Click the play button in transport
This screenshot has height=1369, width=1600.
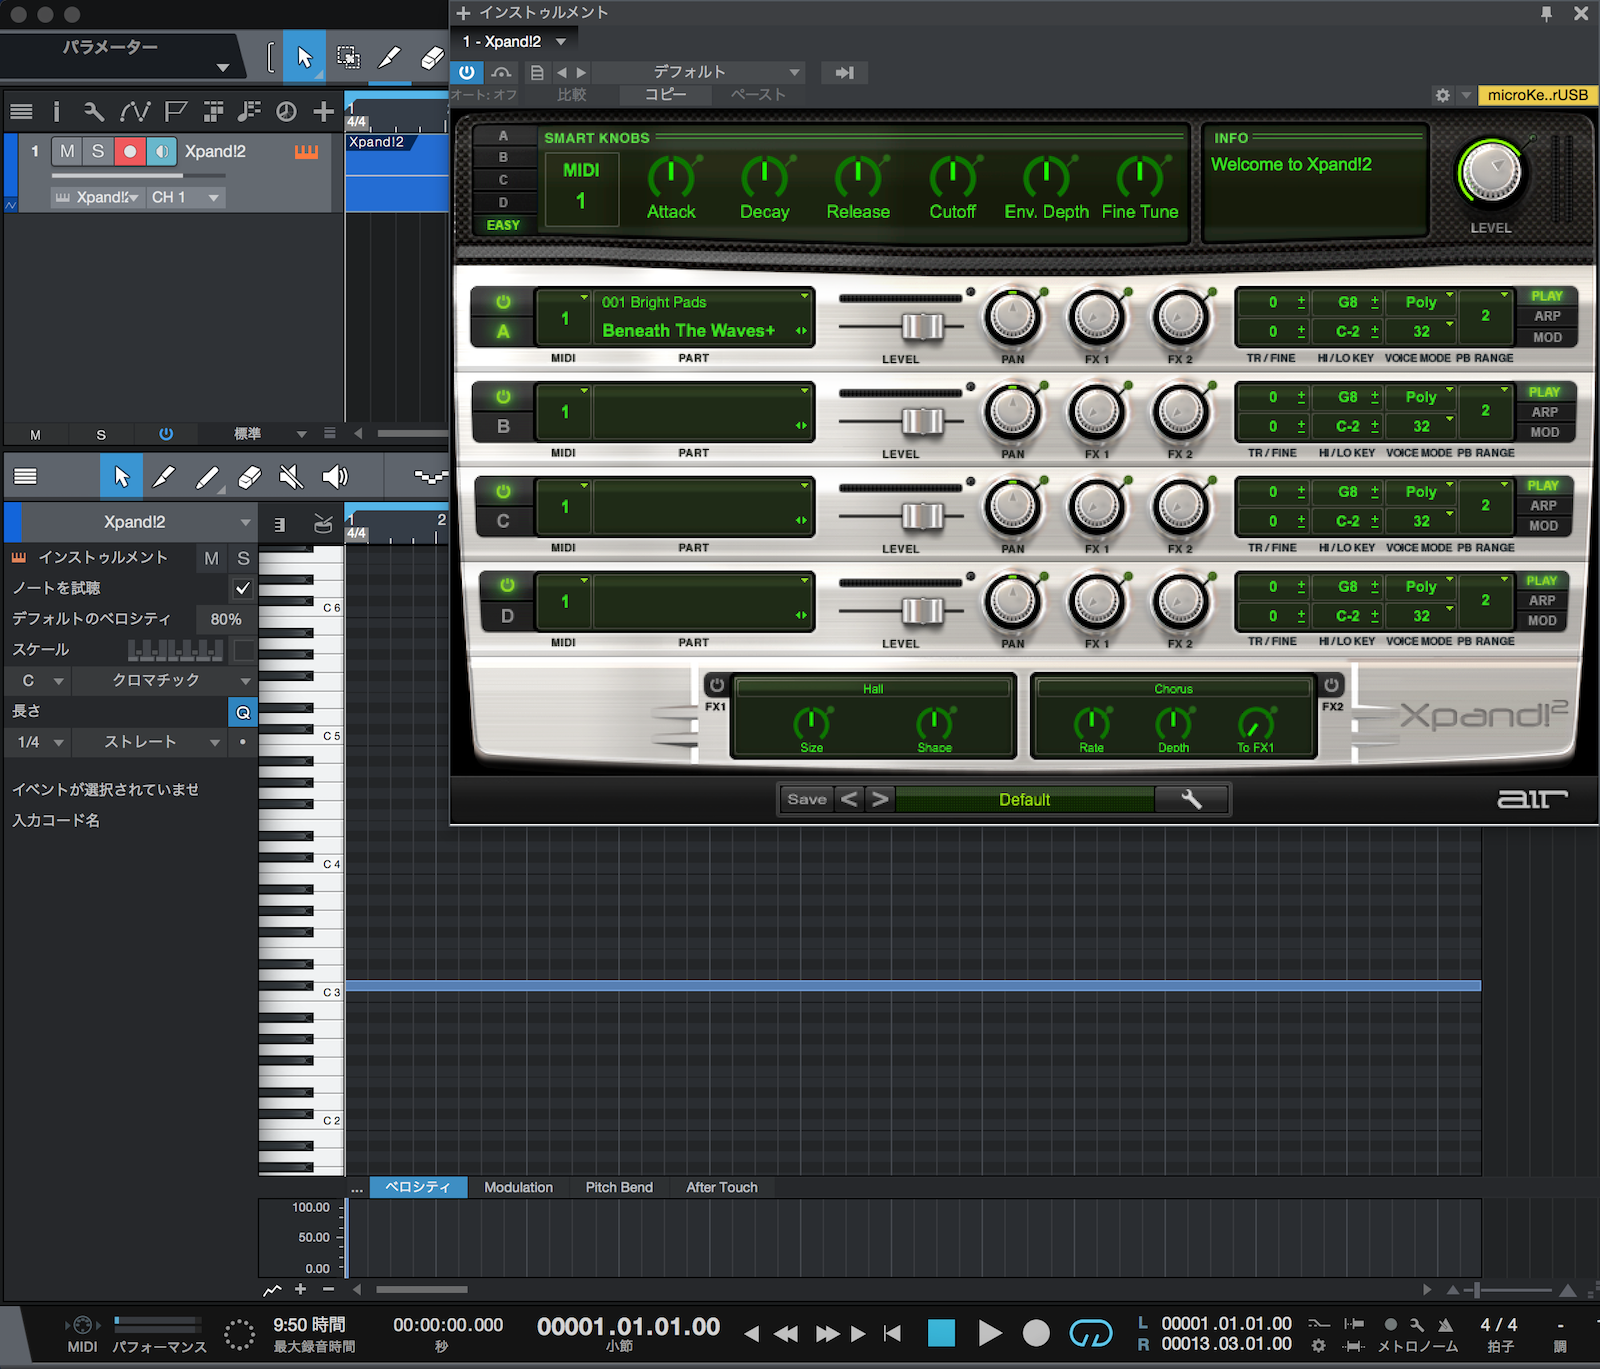989,1333
